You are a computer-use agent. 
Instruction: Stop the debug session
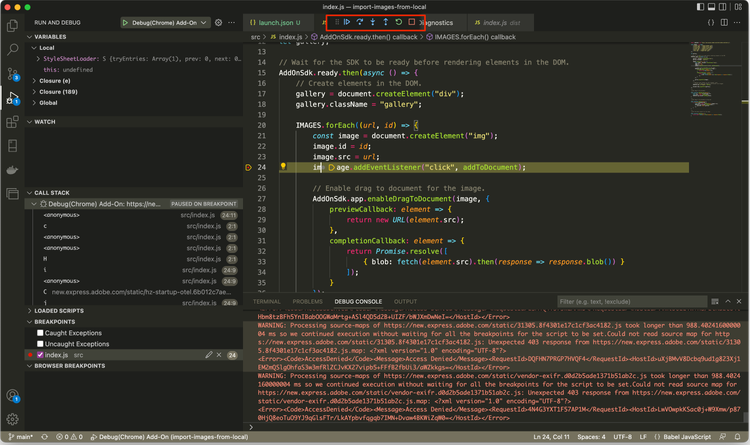click(411, 22)
